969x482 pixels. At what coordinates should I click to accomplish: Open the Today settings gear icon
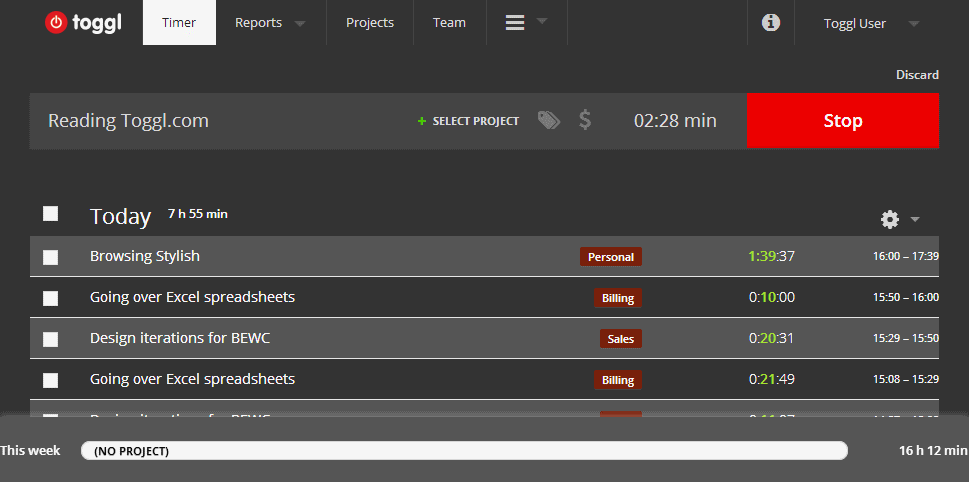pos(890,219)
